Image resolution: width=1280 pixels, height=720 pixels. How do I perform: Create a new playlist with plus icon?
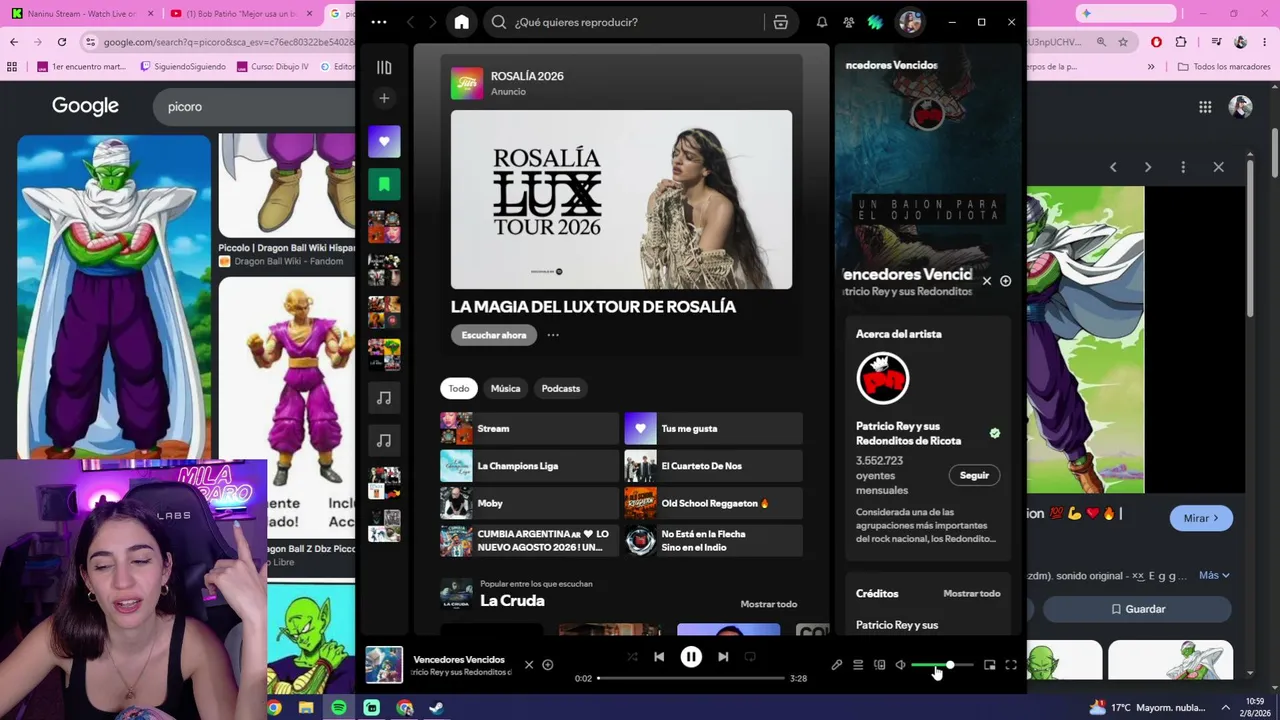384,98
